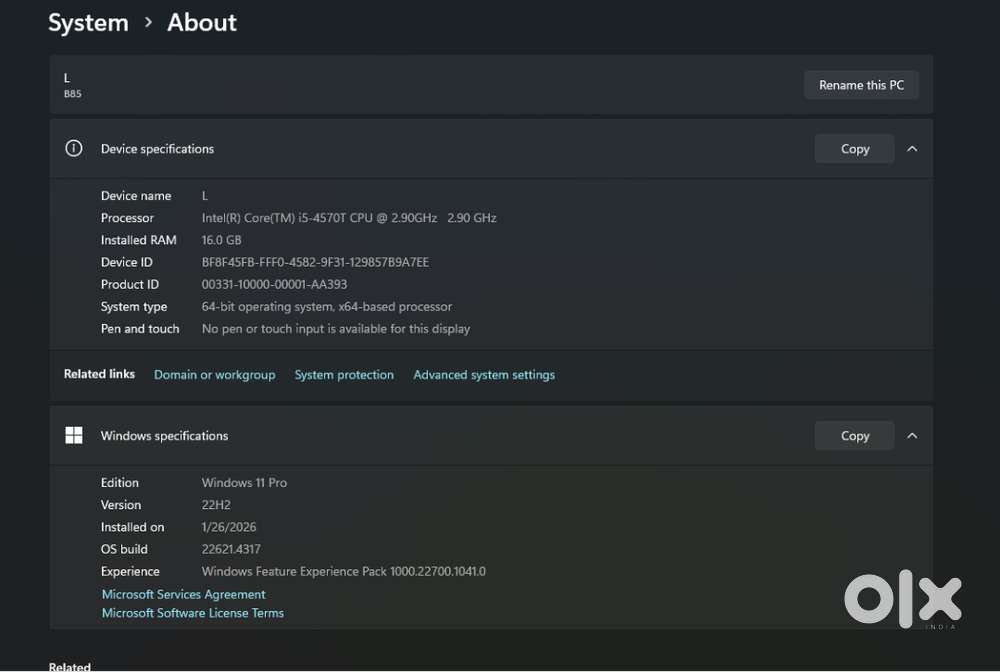This screenshot has width=1000, height=672.
Task: Click the Windows logo icon beside Windows specifications
Action: [x=73, y=436]
